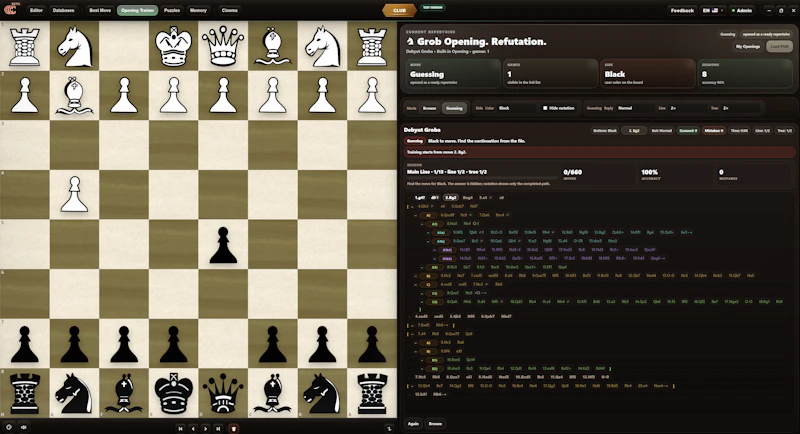Open the Tree 2× dropdown

click(x=741, y=108)
